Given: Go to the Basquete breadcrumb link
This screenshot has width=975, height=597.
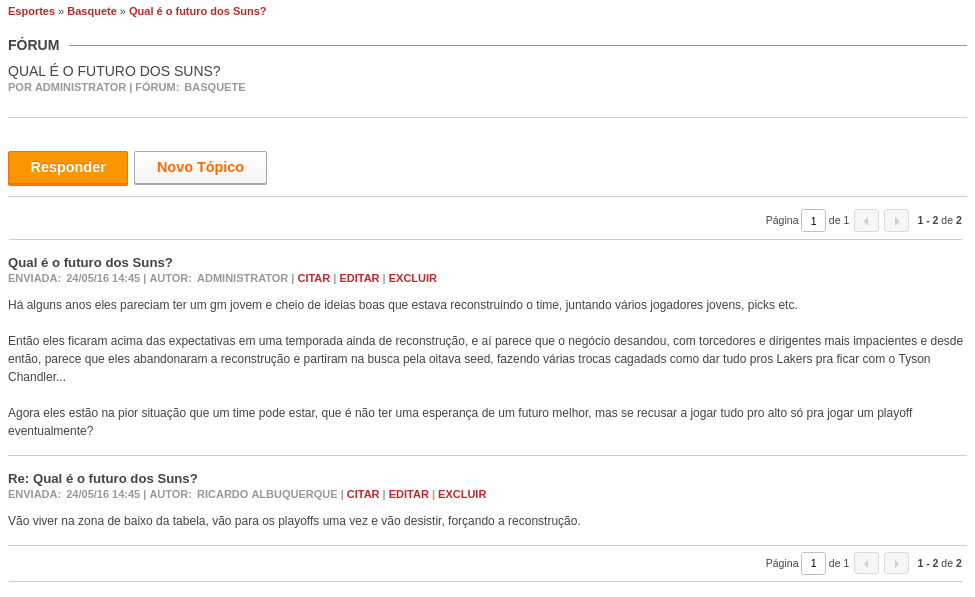Looking at the screenshot, I should [92, 11].
